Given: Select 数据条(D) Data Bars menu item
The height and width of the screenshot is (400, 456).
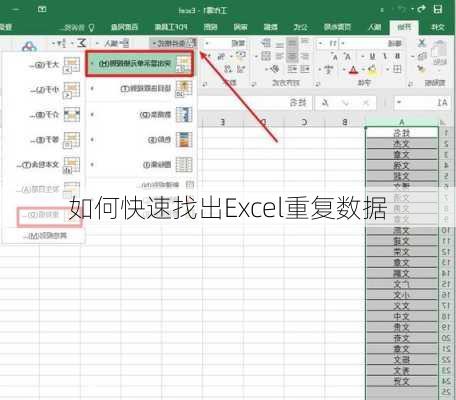Looking at the screenshot, I should pyautogui.click(x=140, y=115).
